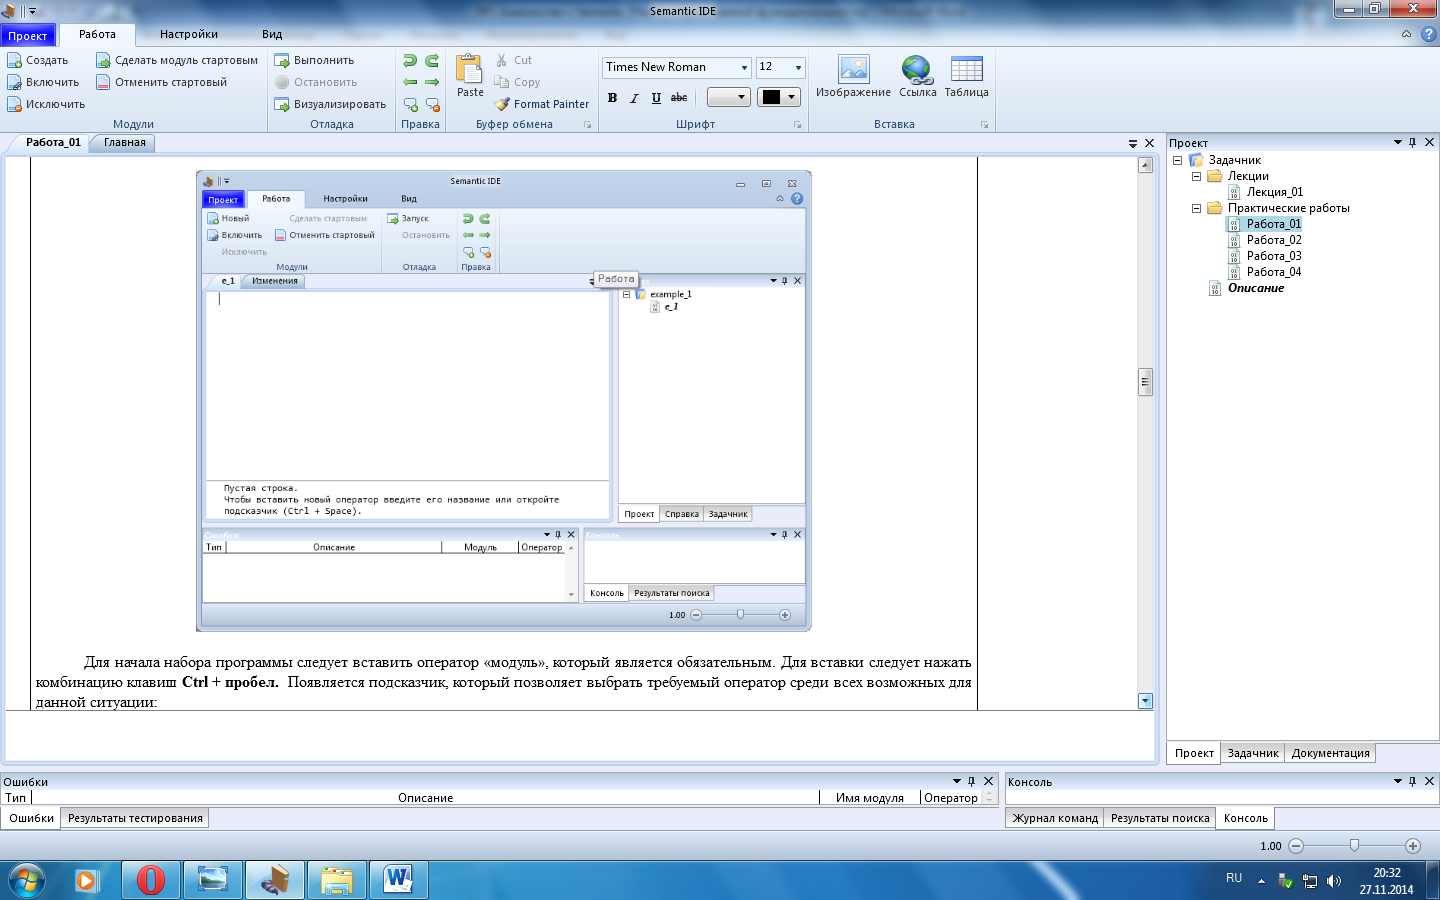The height and width of the screenshot is (900, 1440).
Task: Click Визуализировать in Отладка group
Action: [330, 104]
